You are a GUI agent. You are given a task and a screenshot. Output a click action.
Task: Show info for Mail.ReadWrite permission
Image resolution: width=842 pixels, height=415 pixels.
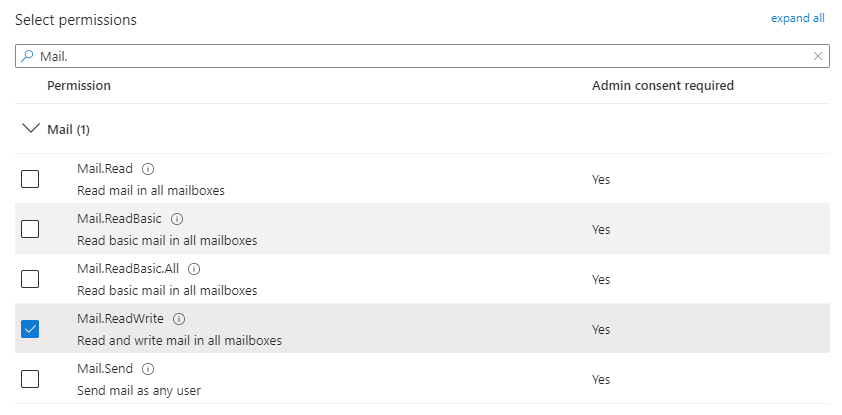click(x=179, y=319)
